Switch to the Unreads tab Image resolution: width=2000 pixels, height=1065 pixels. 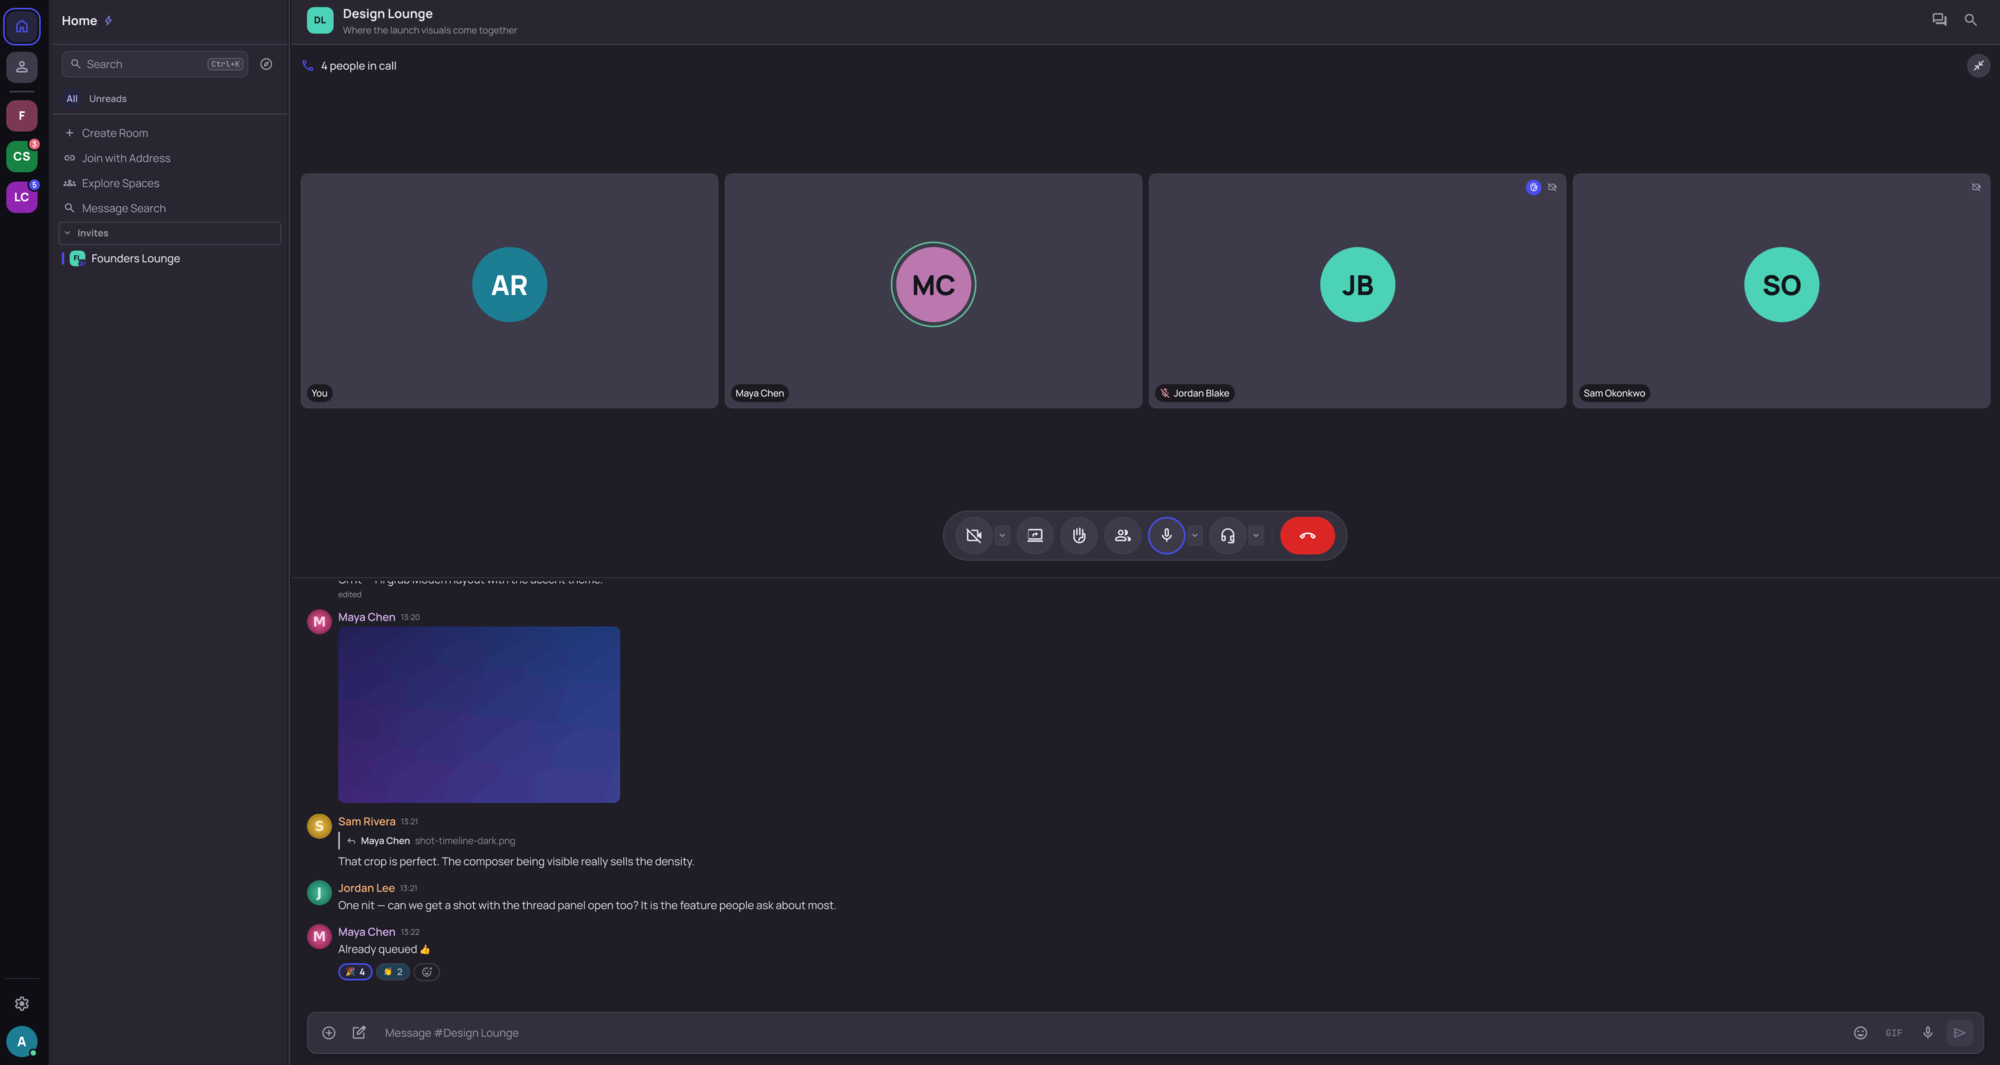108,99
